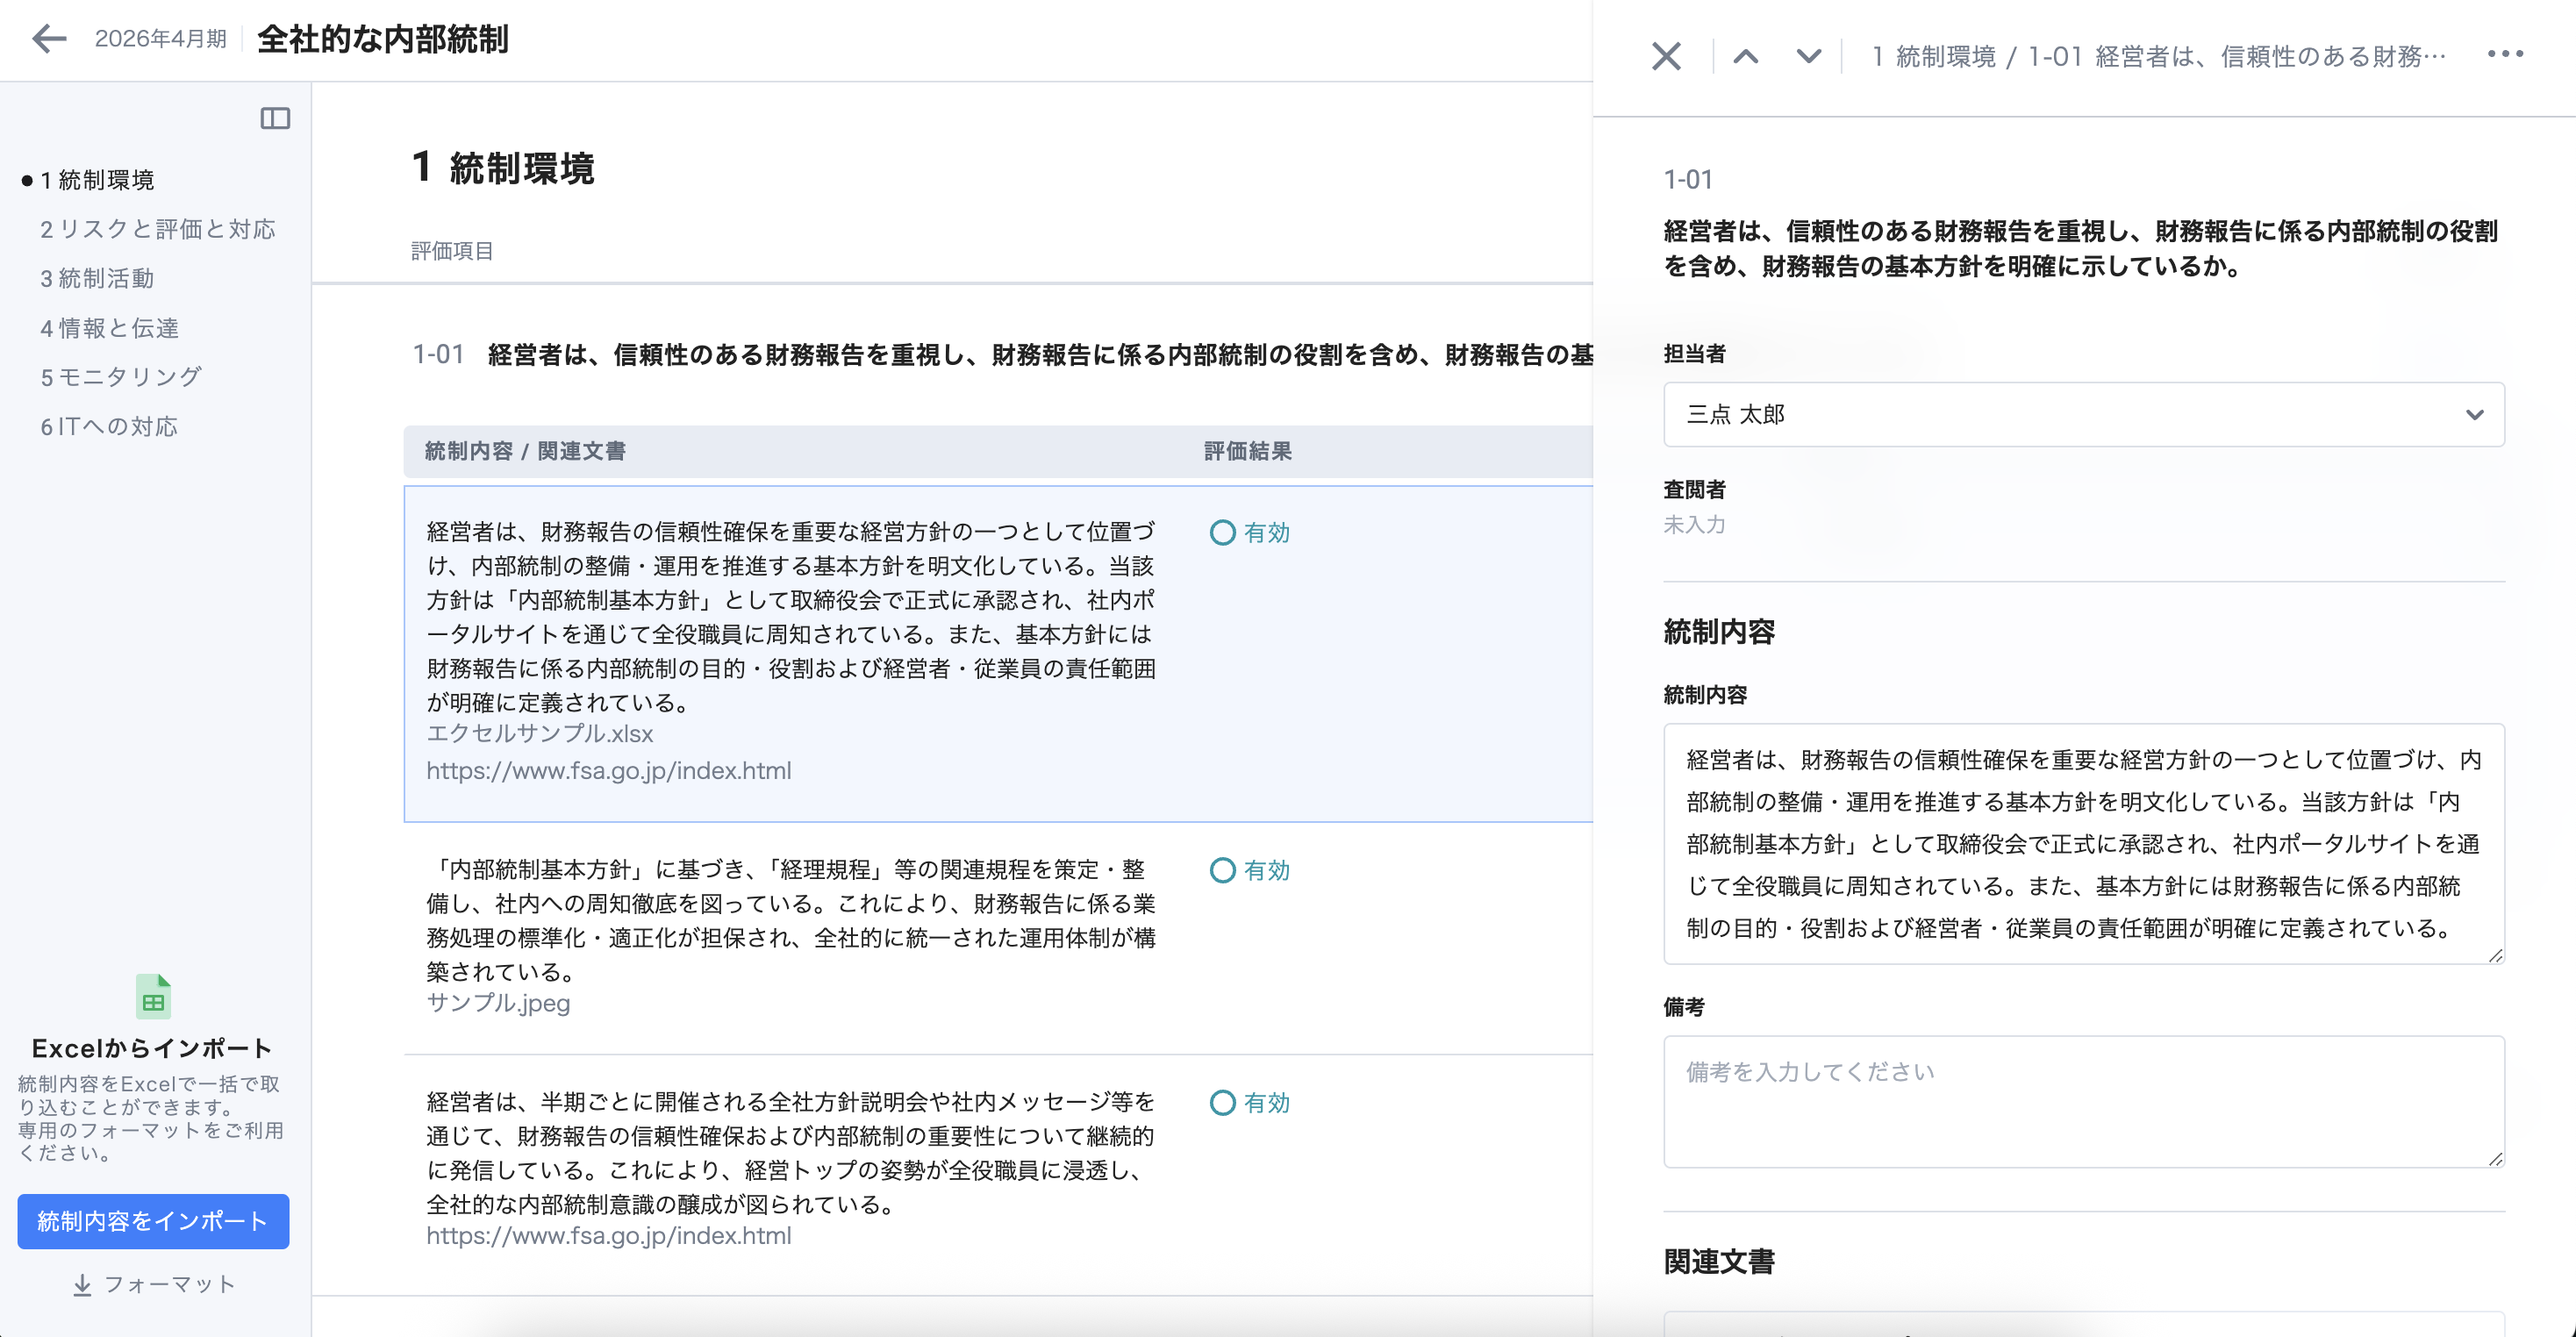Open fsa.go.jp link in first control row

point(609,771)
